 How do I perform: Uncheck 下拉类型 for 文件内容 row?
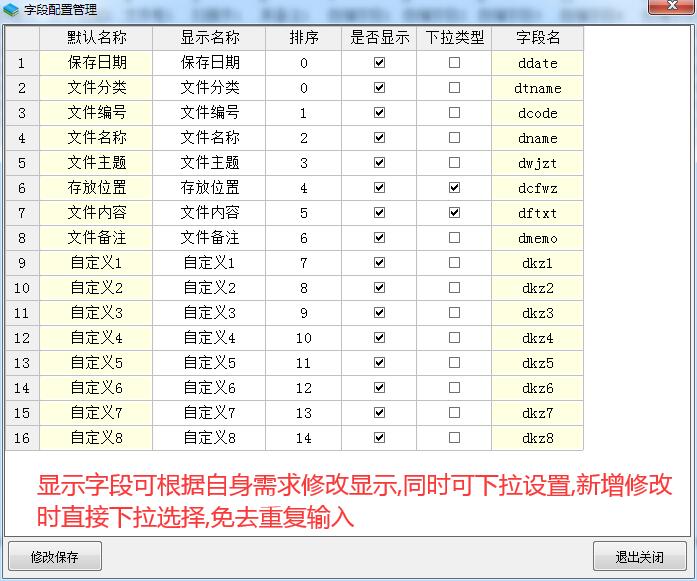(x=454, y=213)
